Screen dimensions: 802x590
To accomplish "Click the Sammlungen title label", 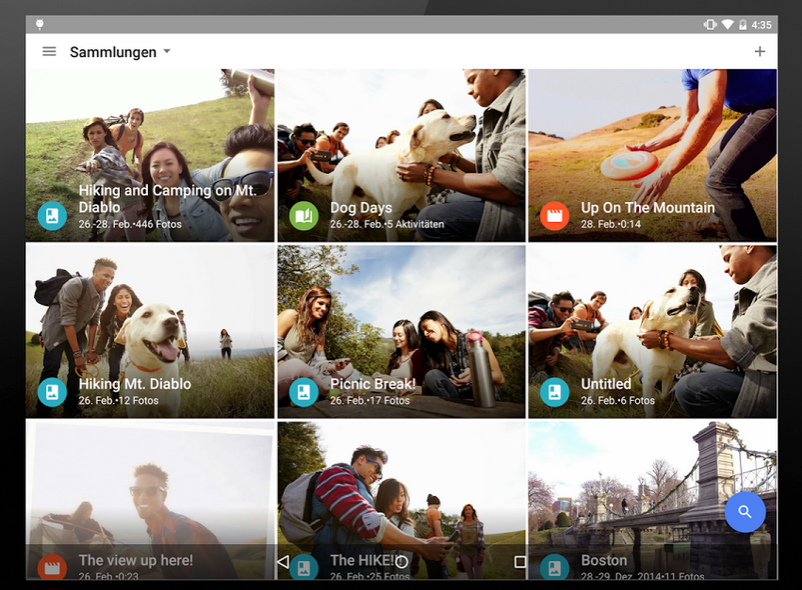I will pos(112,52).
